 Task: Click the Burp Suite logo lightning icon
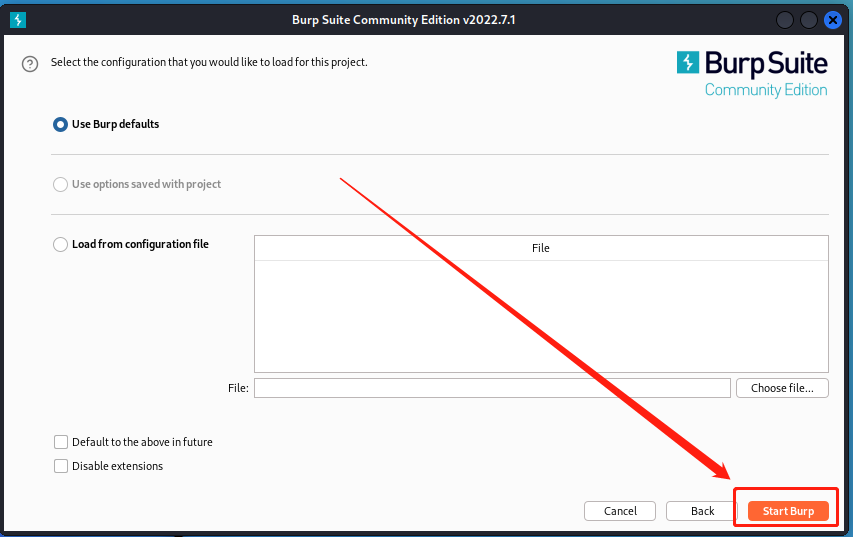[x=688, y=62]
